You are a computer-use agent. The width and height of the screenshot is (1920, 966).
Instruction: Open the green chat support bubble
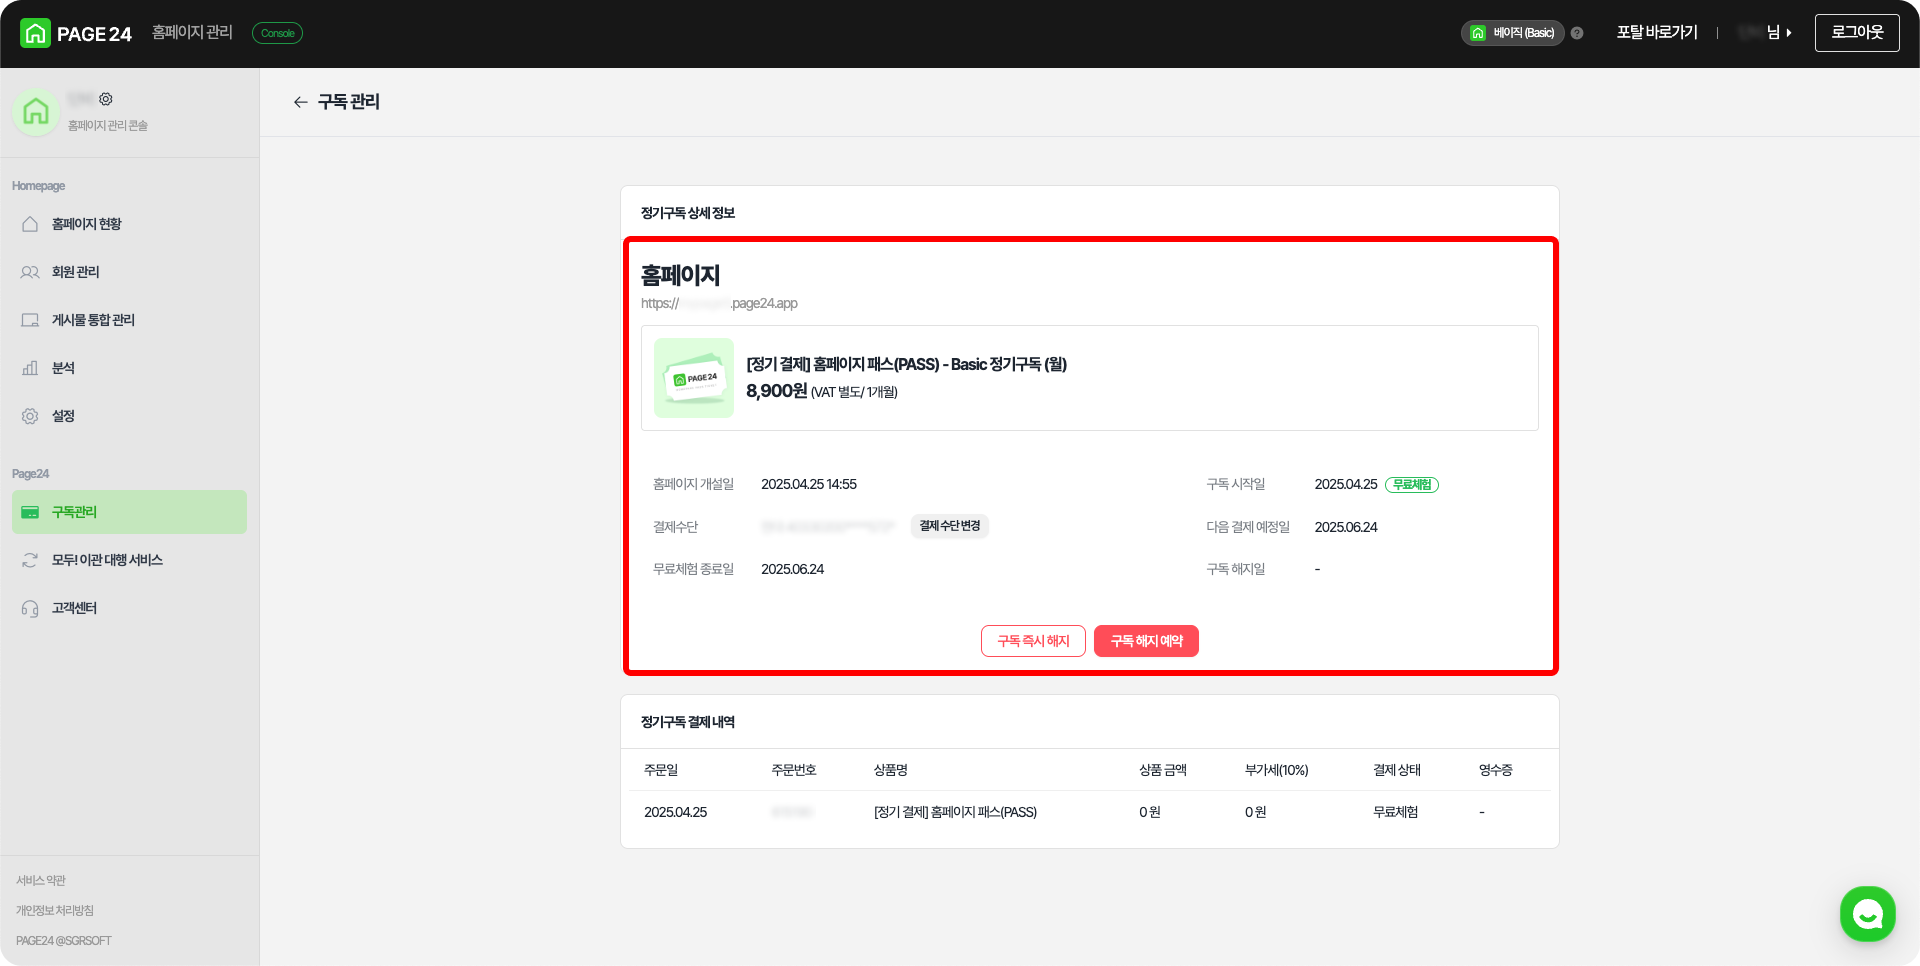(x=1867, y=913)
